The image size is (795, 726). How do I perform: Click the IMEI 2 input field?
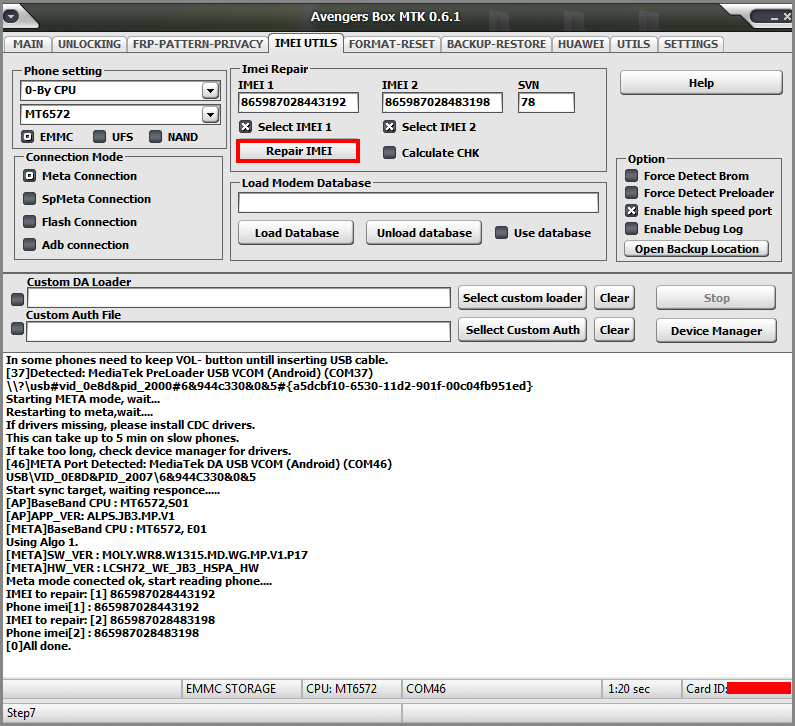pos(442,102)
